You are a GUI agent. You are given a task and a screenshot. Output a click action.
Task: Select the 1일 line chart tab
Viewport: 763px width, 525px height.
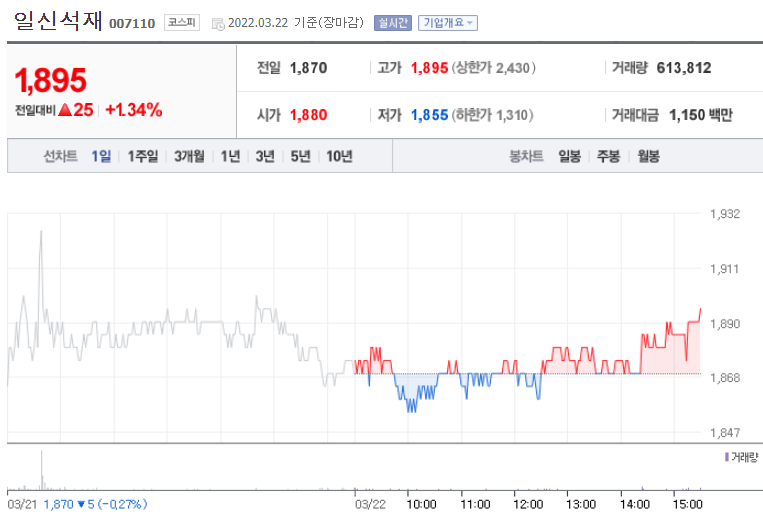pos(101,156)
